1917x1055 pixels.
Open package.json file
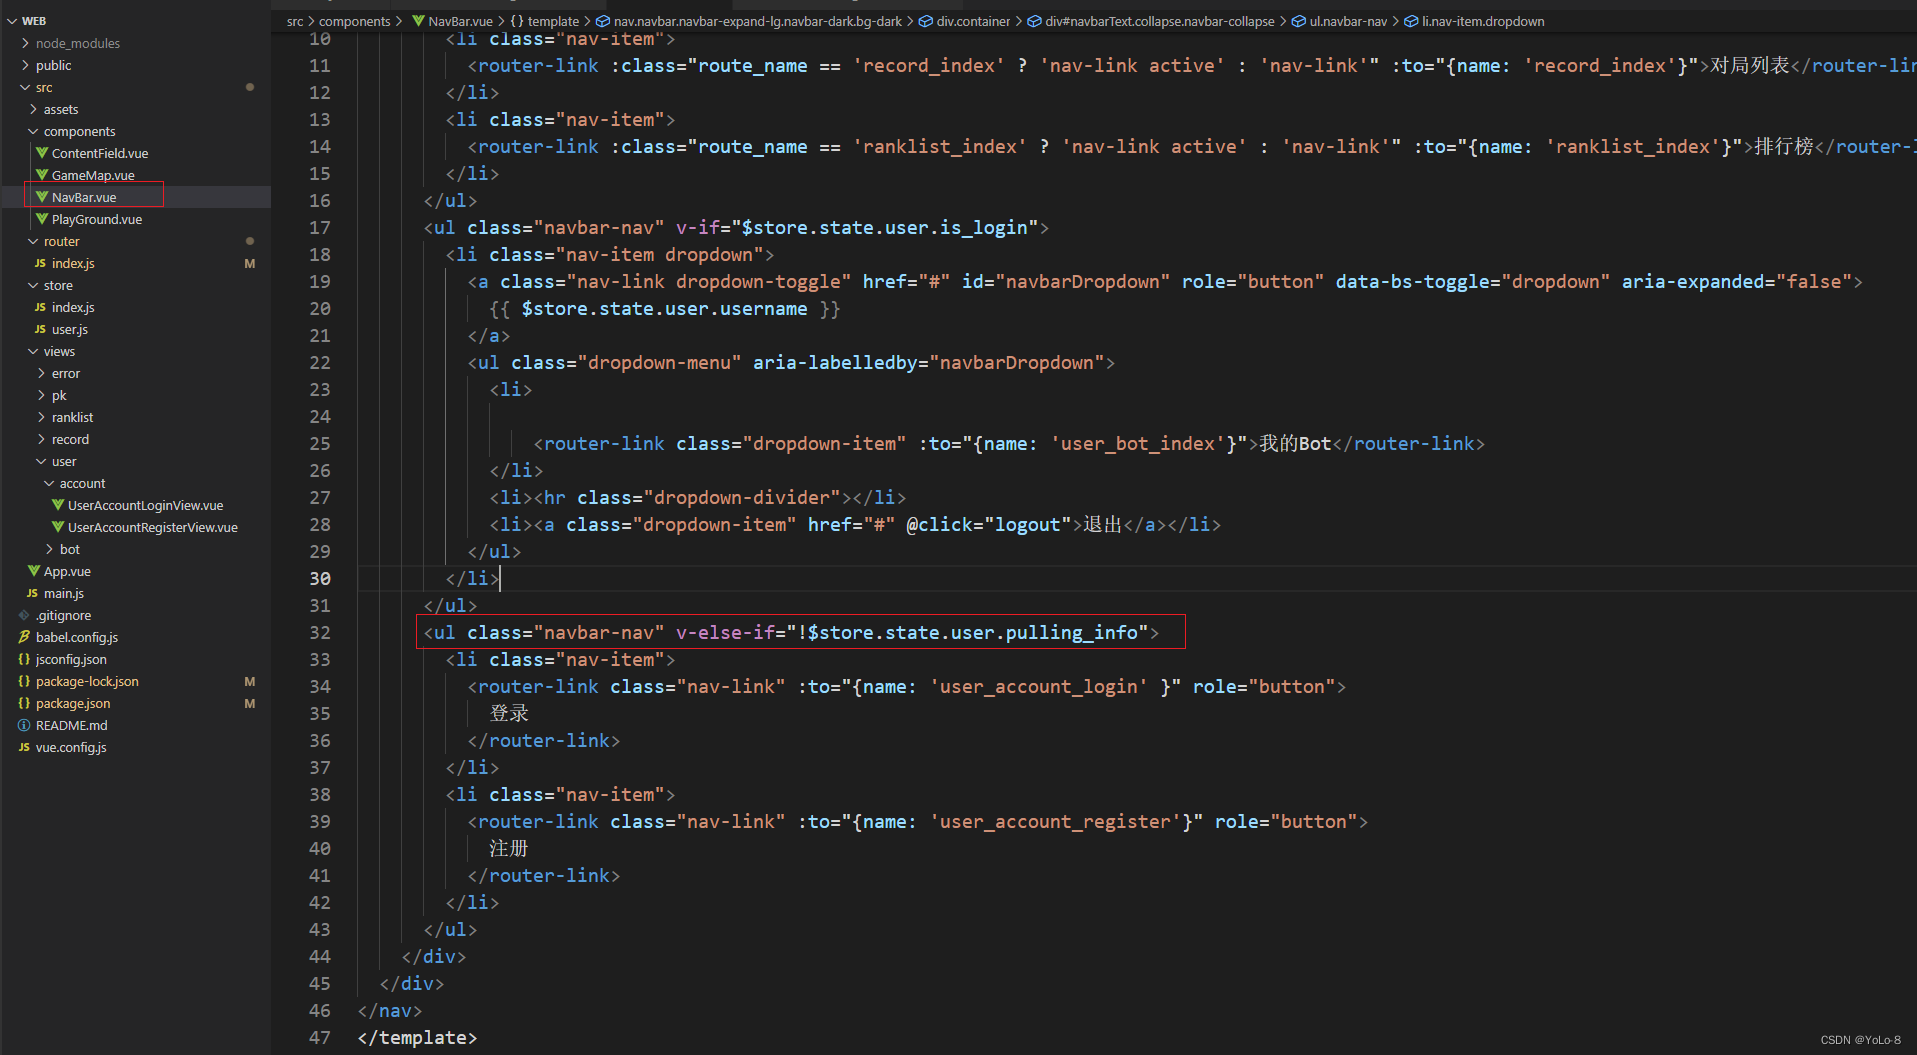coord(73,703)
